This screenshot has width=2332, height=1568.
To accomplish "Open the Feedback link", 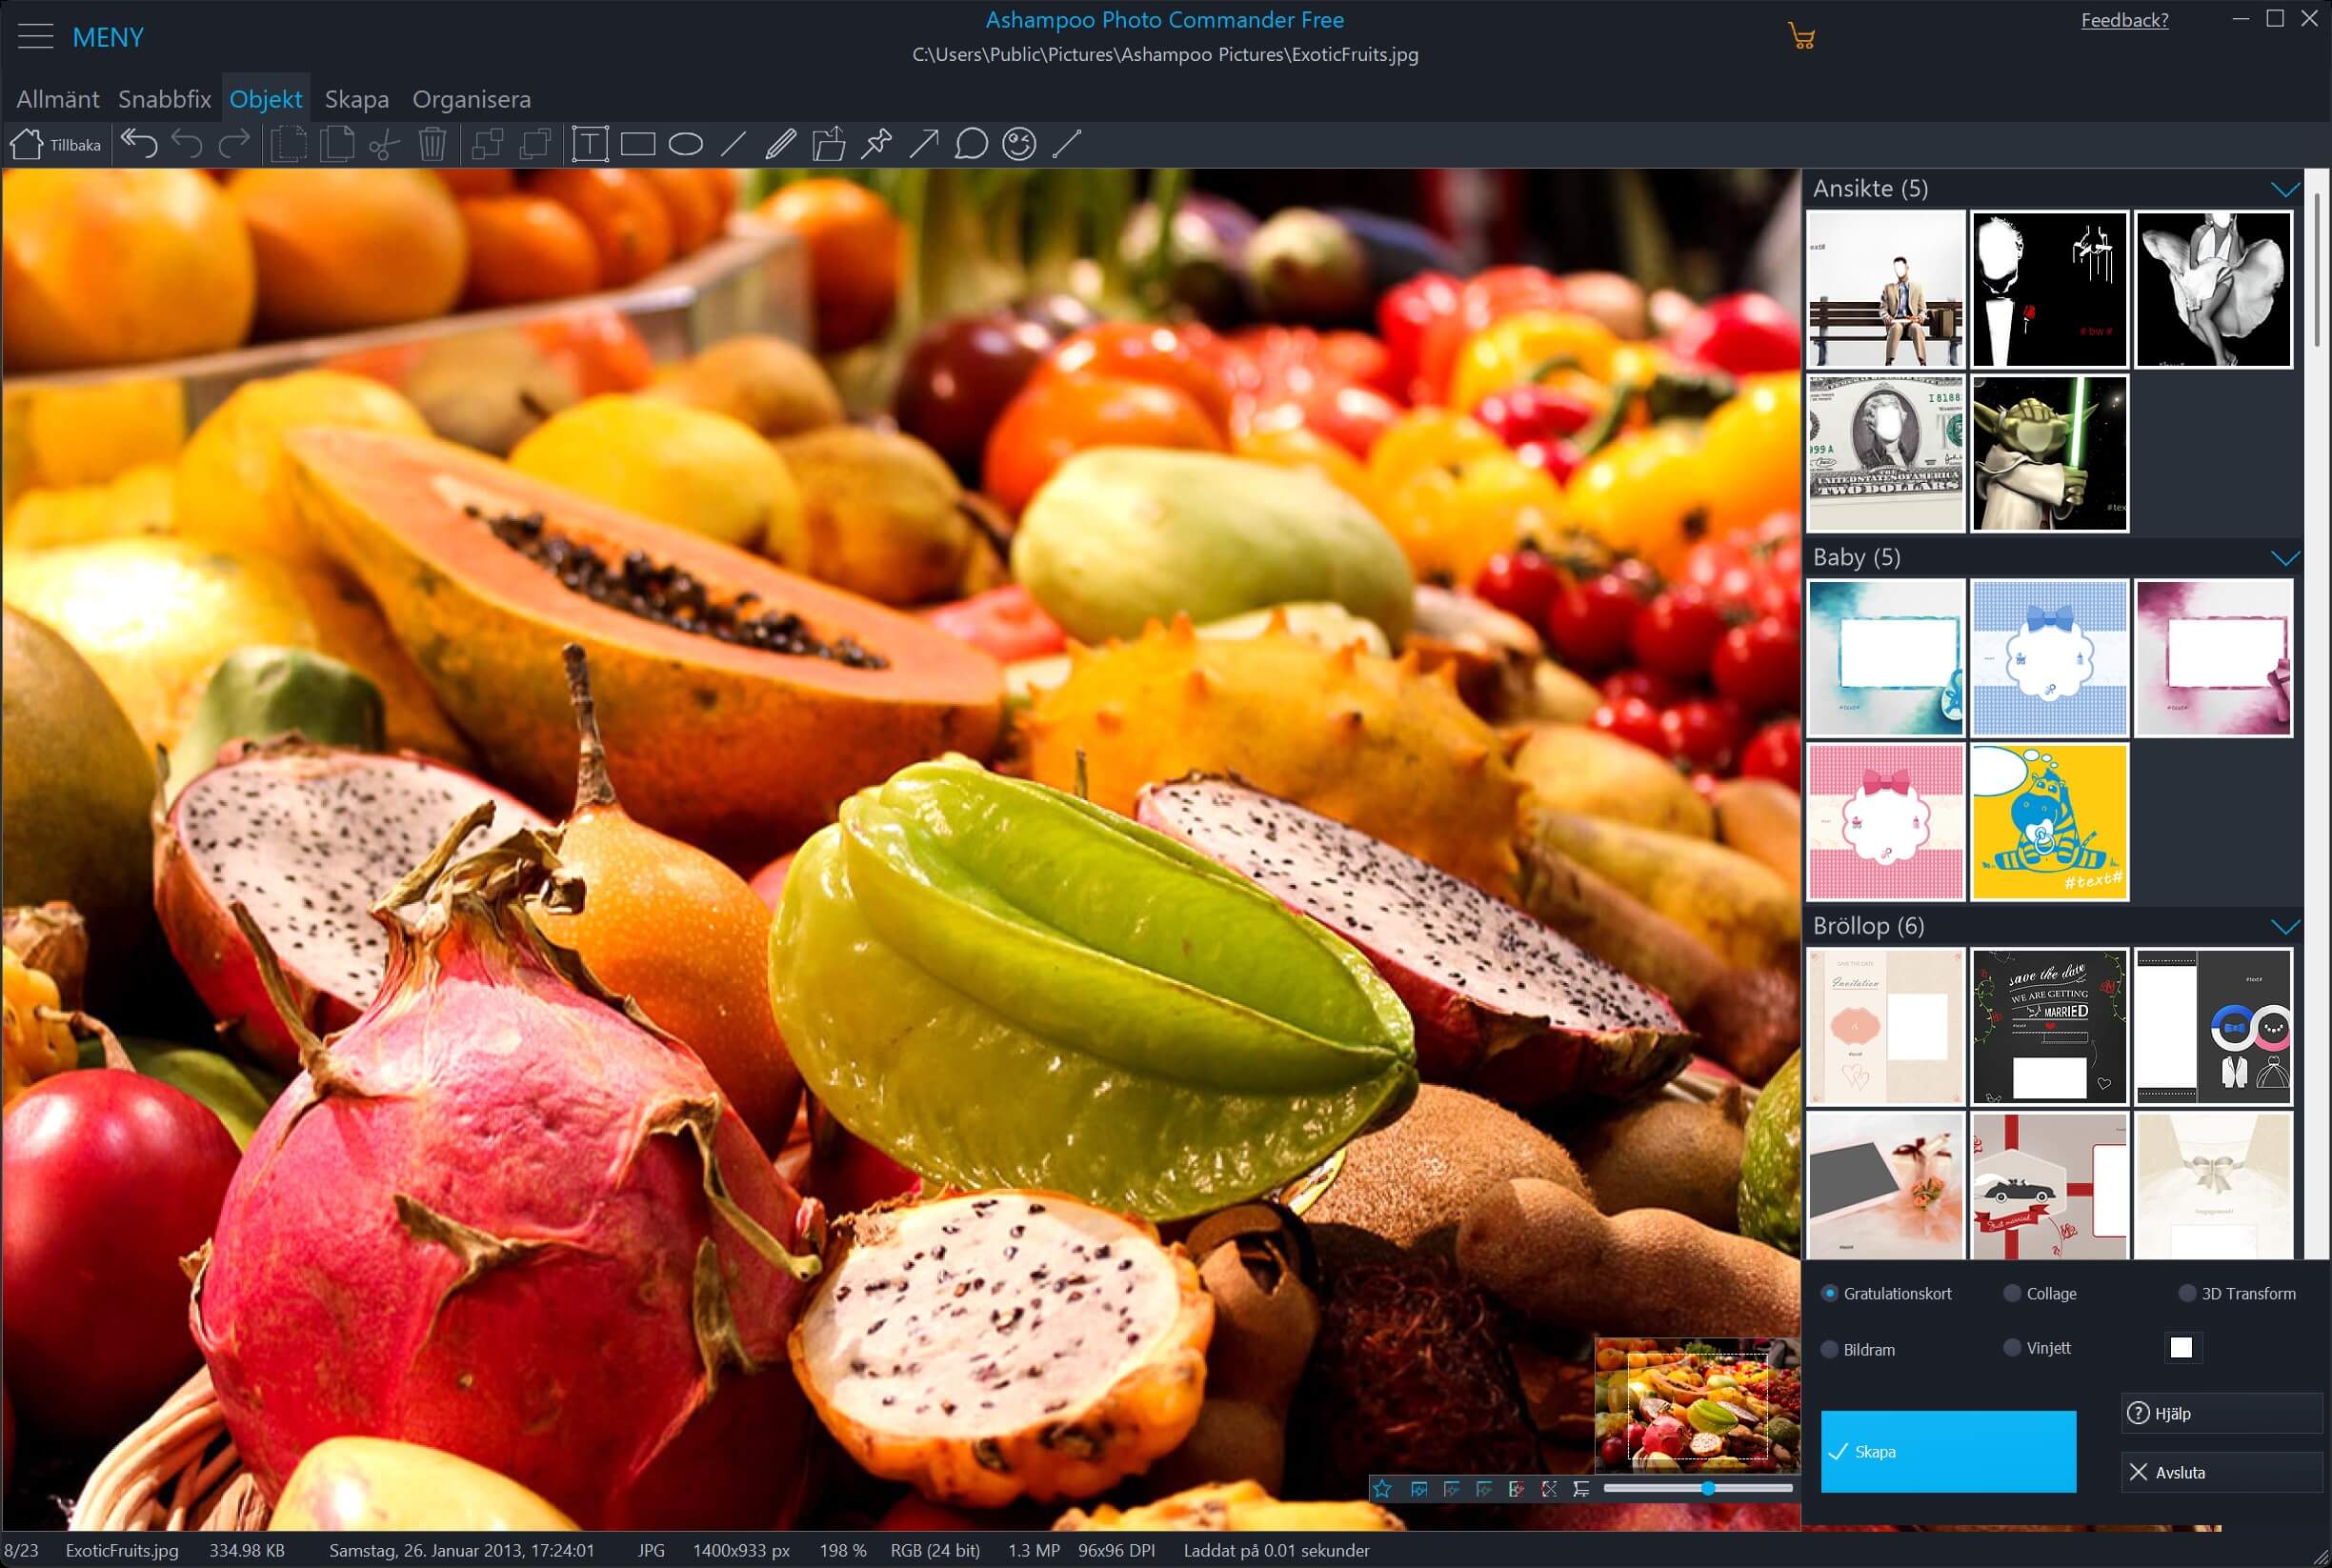I will tap(2124, 20).
